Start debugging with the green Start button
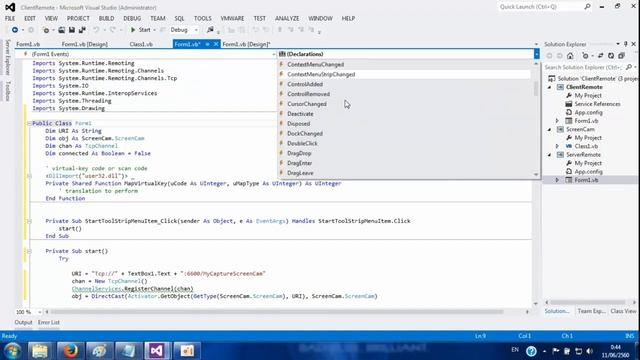 tap(140, 30)
